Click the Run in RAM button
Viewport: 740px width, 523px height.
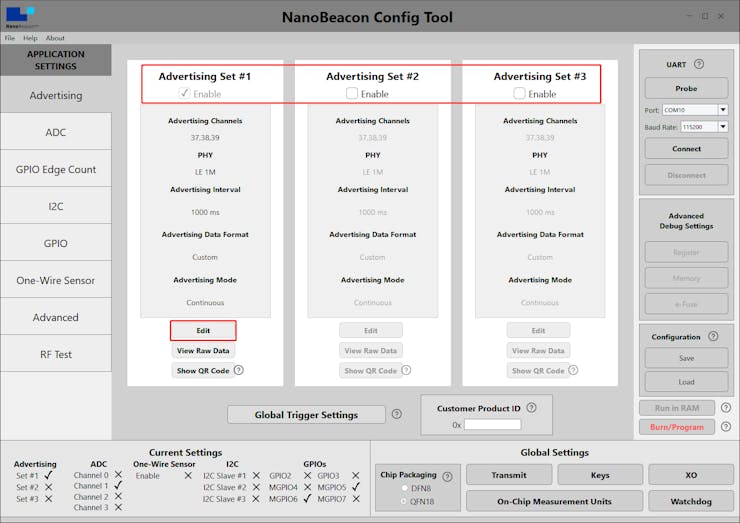click(x=677, y=408)
